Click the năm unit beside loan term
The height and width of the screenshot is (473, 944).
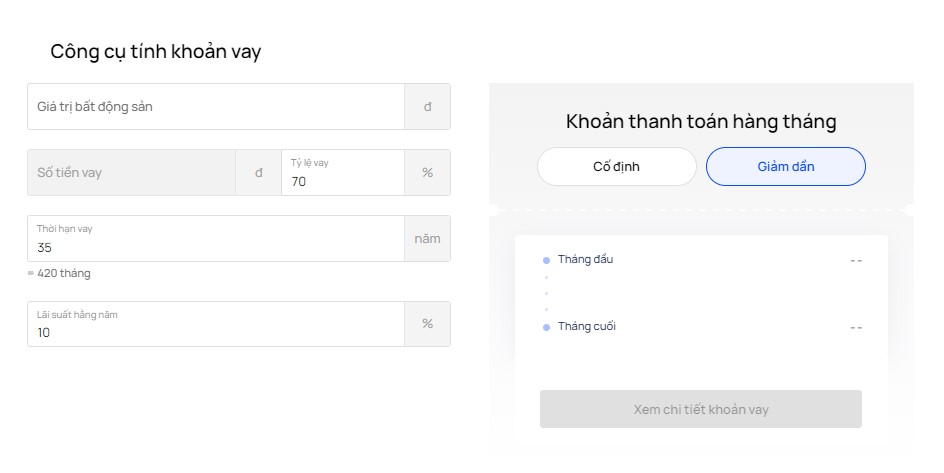(427, 239)
